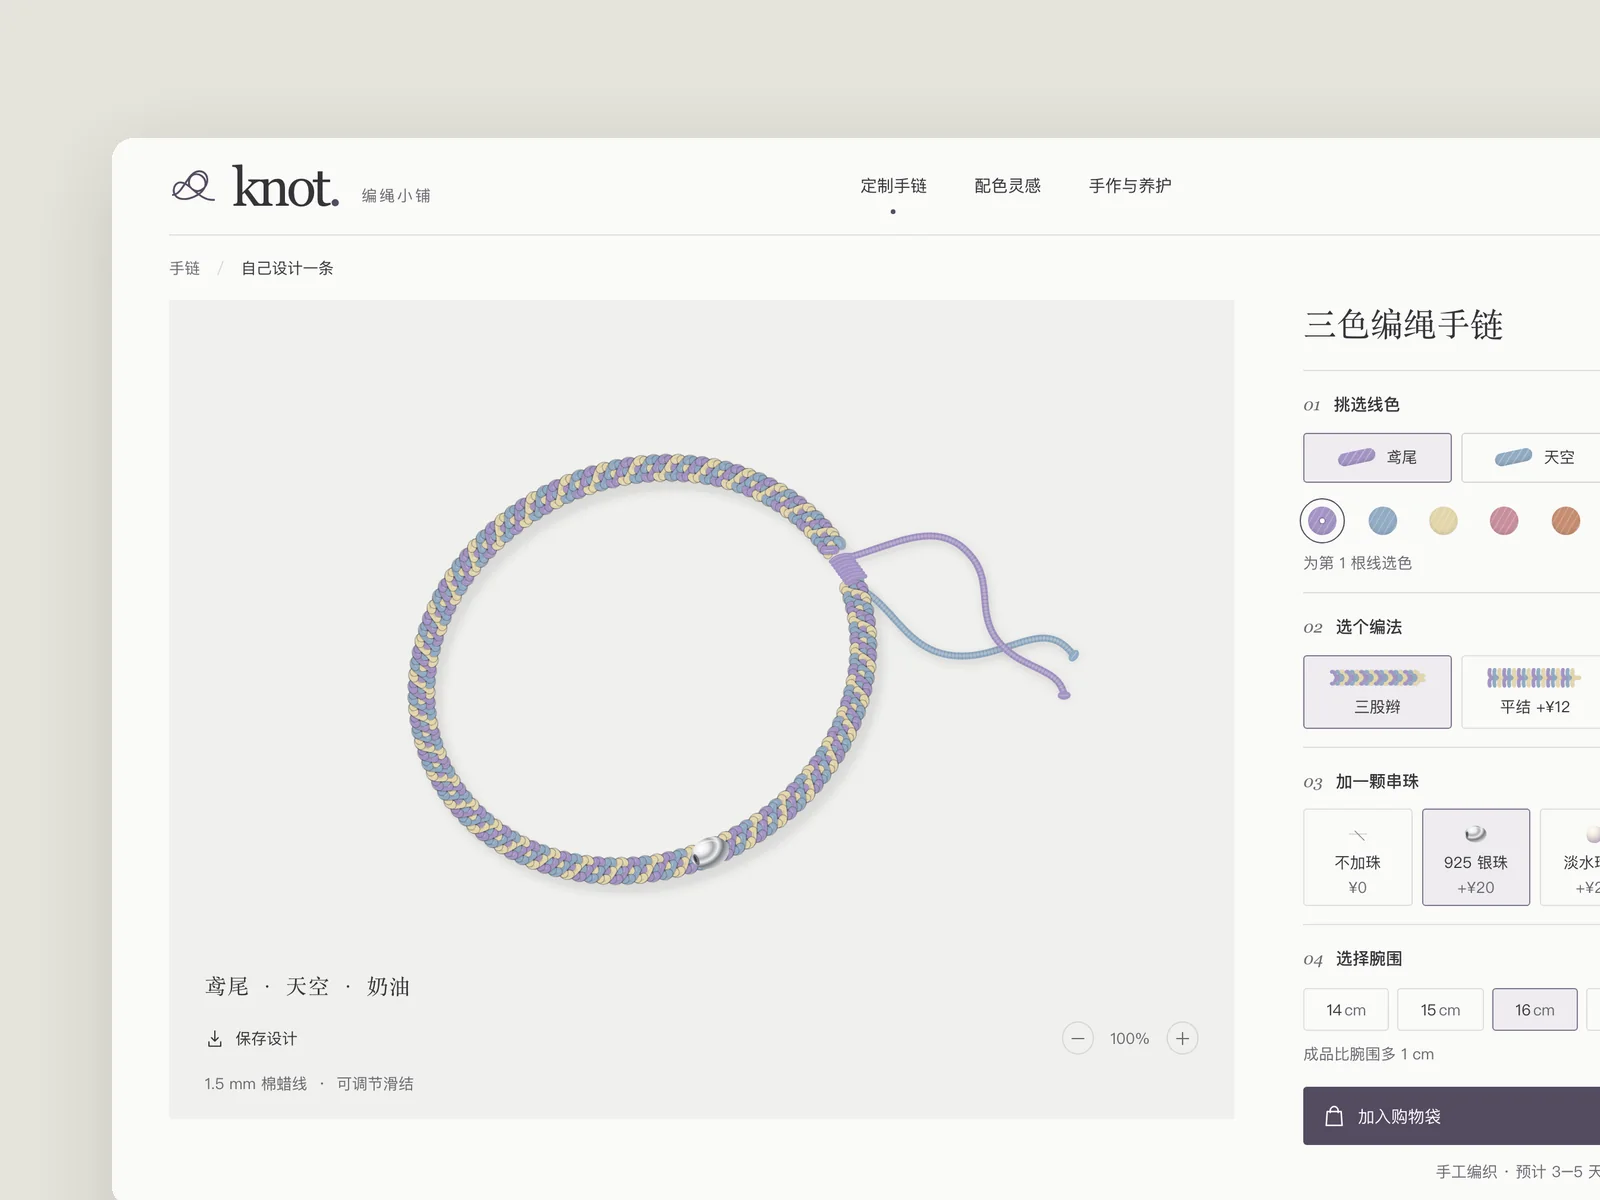
Task: Click the 1.5 mm 棉蜡线 spec text
Action: click(x=256, y=1084)
